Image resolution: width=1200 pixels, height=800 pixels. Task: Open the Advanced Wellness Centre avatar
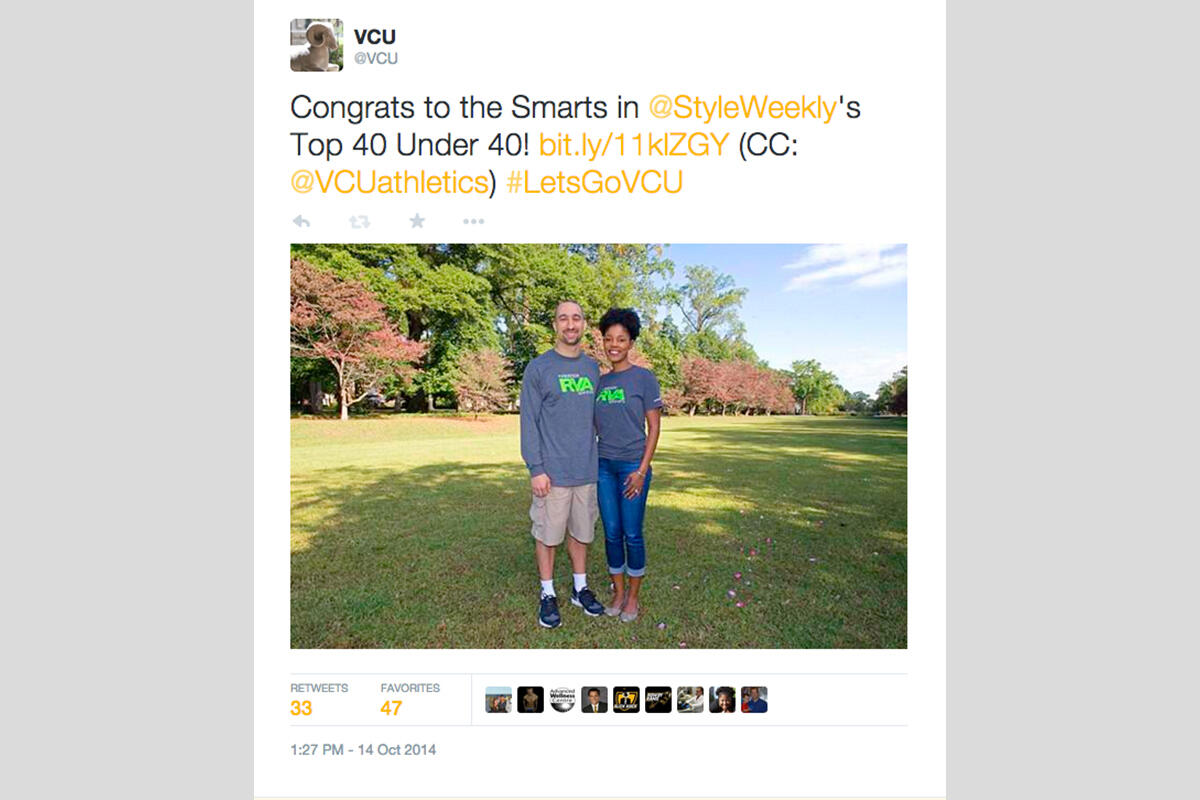pos(563,699)
